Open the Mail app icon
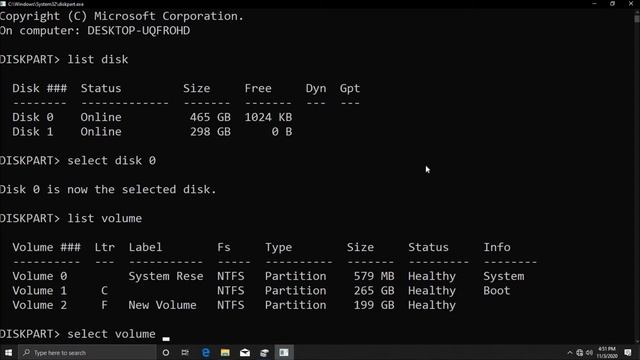The height and width of the screenshot is (360, 640). 244,352
